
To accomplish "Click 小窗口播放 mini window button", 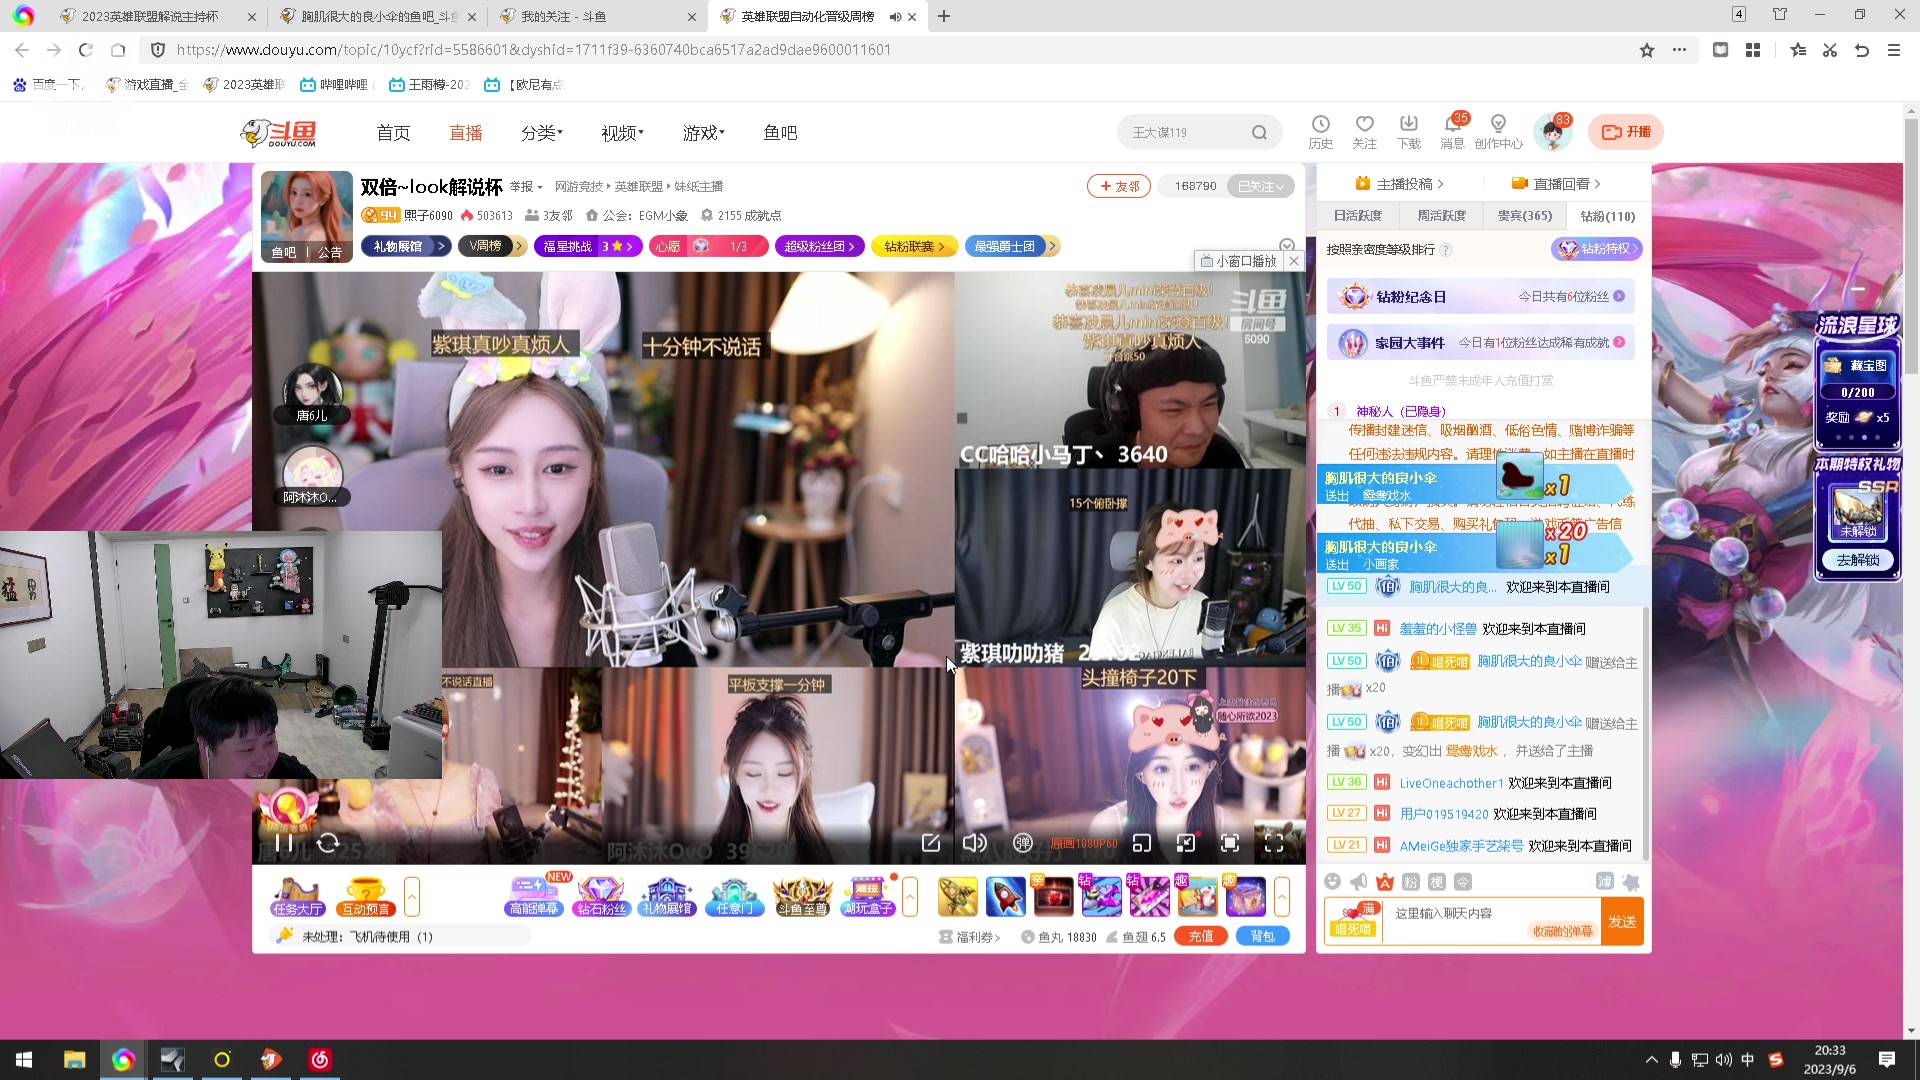I will (x=1239, y=261).
